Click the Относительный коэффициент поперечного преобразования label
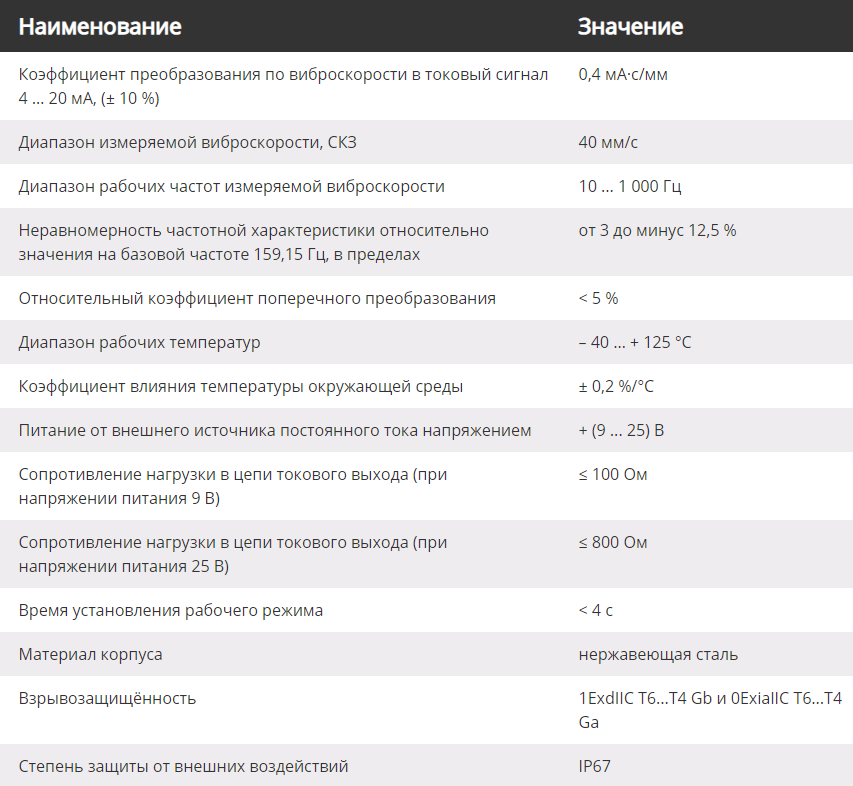This screenshot has height=786, width=853. (x=257, y=299)
